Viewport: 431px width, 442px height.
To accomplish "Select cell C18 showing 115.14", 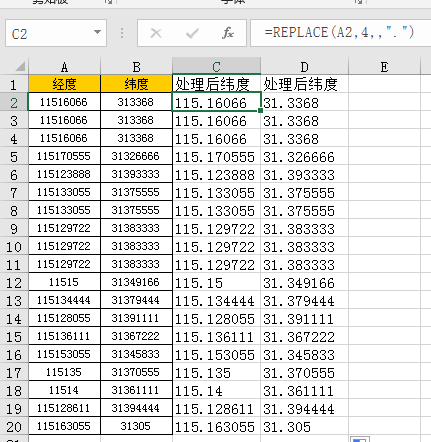I will (x=216, y=390).
